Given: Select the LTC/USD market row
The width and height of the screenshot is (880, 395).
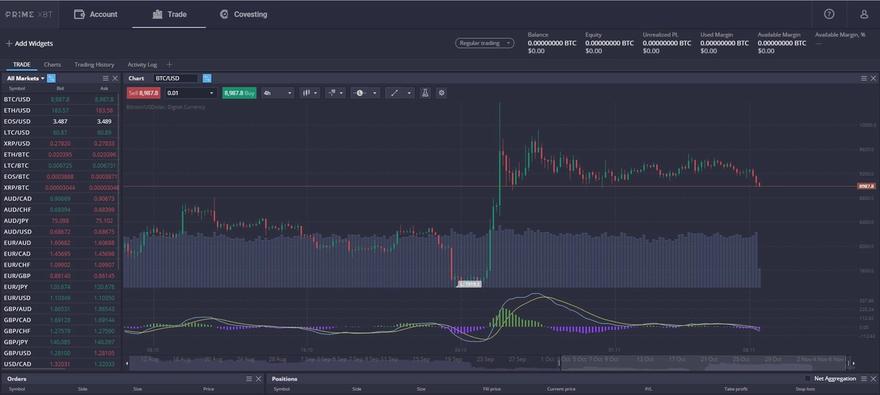Looking at the screenshot, I should pos(61,132).
